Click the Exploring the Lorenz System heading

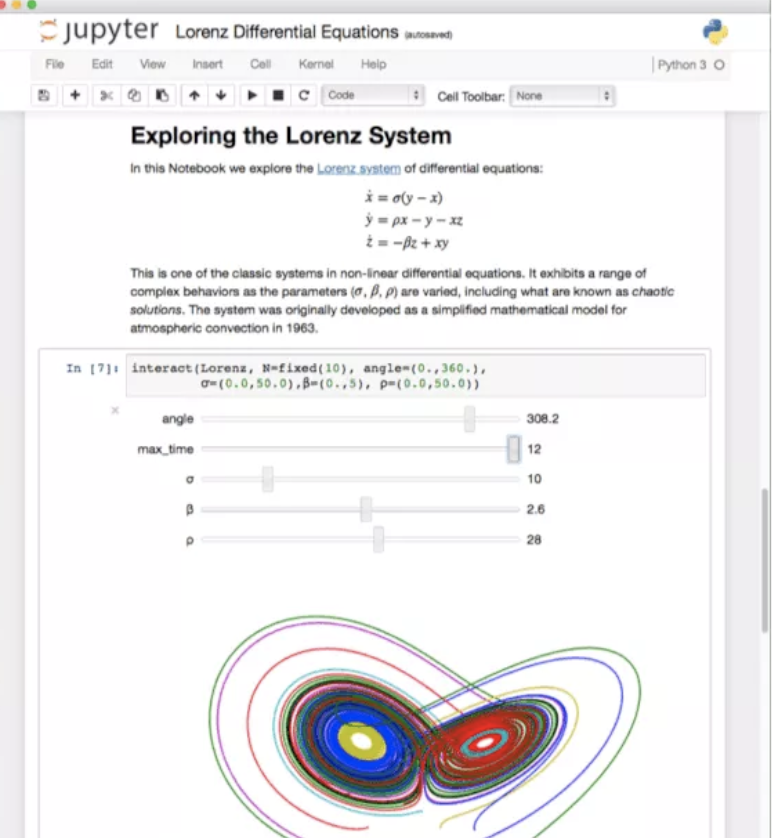[291, 136]
